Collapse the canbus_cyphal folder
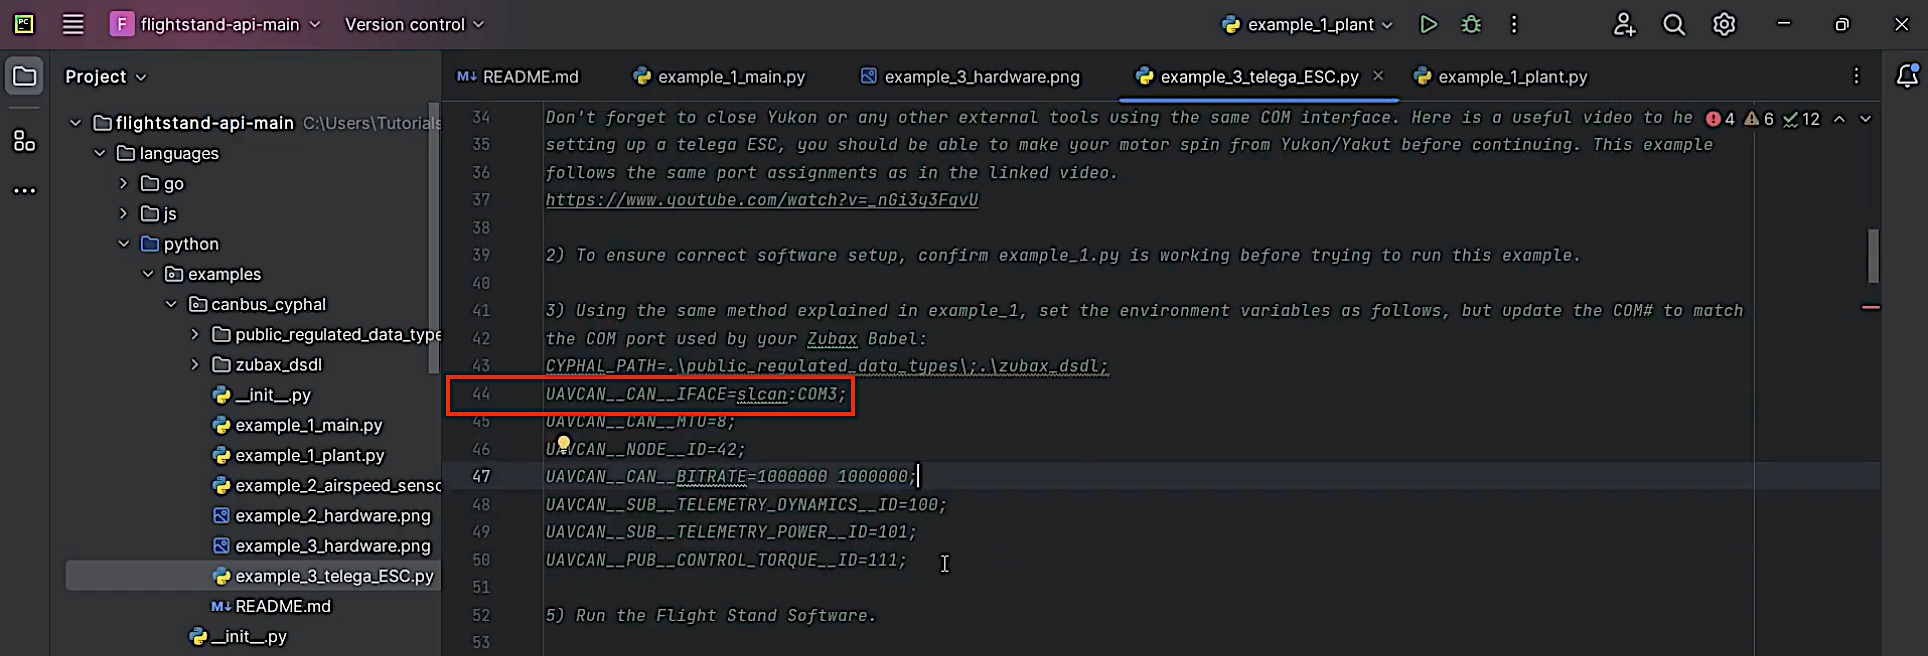The width and height of the screenshot is (1928, 656). tap(171, 304)
